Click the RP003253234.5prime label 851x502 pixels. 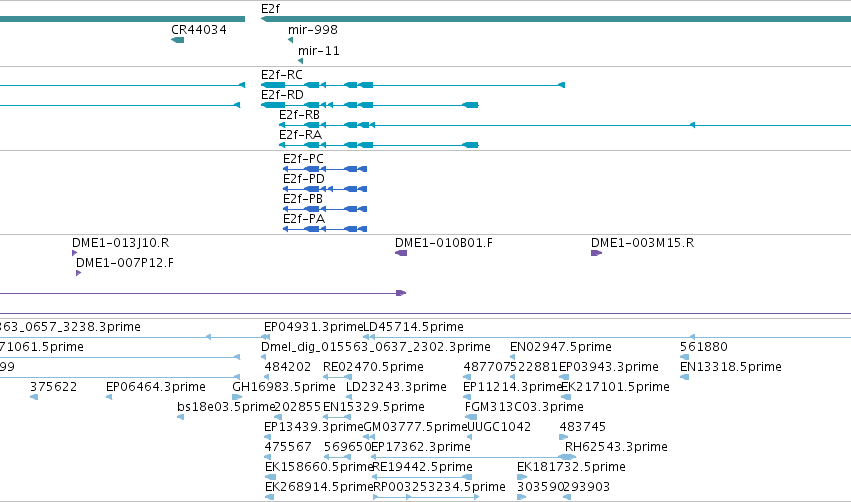[x=440, y=487]
